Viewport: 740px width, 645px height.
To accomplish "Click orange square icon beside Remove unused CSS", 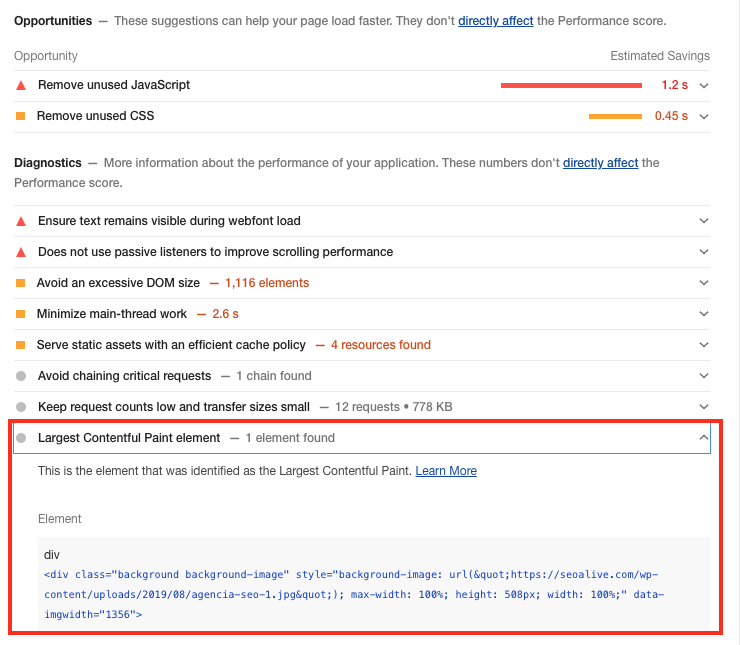I will (x=21, y=116).
